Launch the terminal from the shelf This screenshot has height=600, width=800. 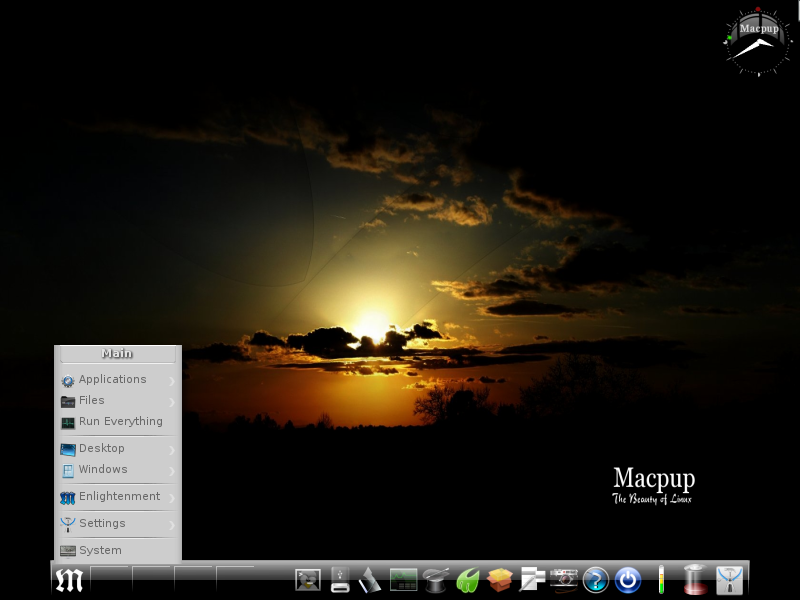[308, 580]
